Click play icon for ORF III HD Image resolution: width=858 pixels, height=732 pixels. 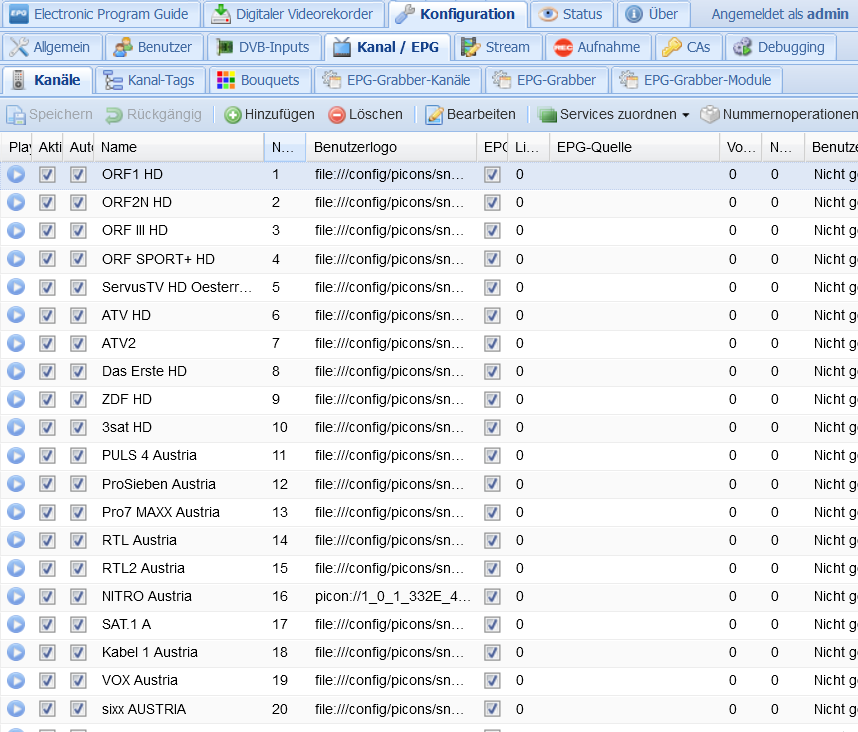[16, 230]
